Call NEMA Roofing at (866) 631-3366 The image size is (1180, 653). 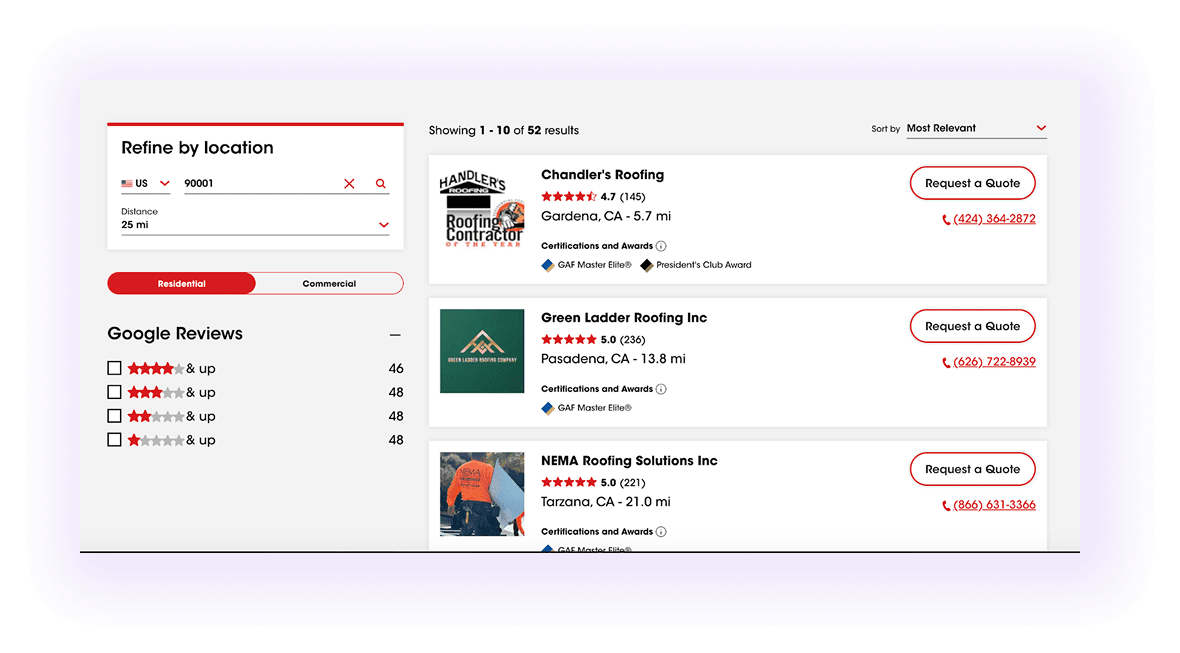tap(994, 505)
